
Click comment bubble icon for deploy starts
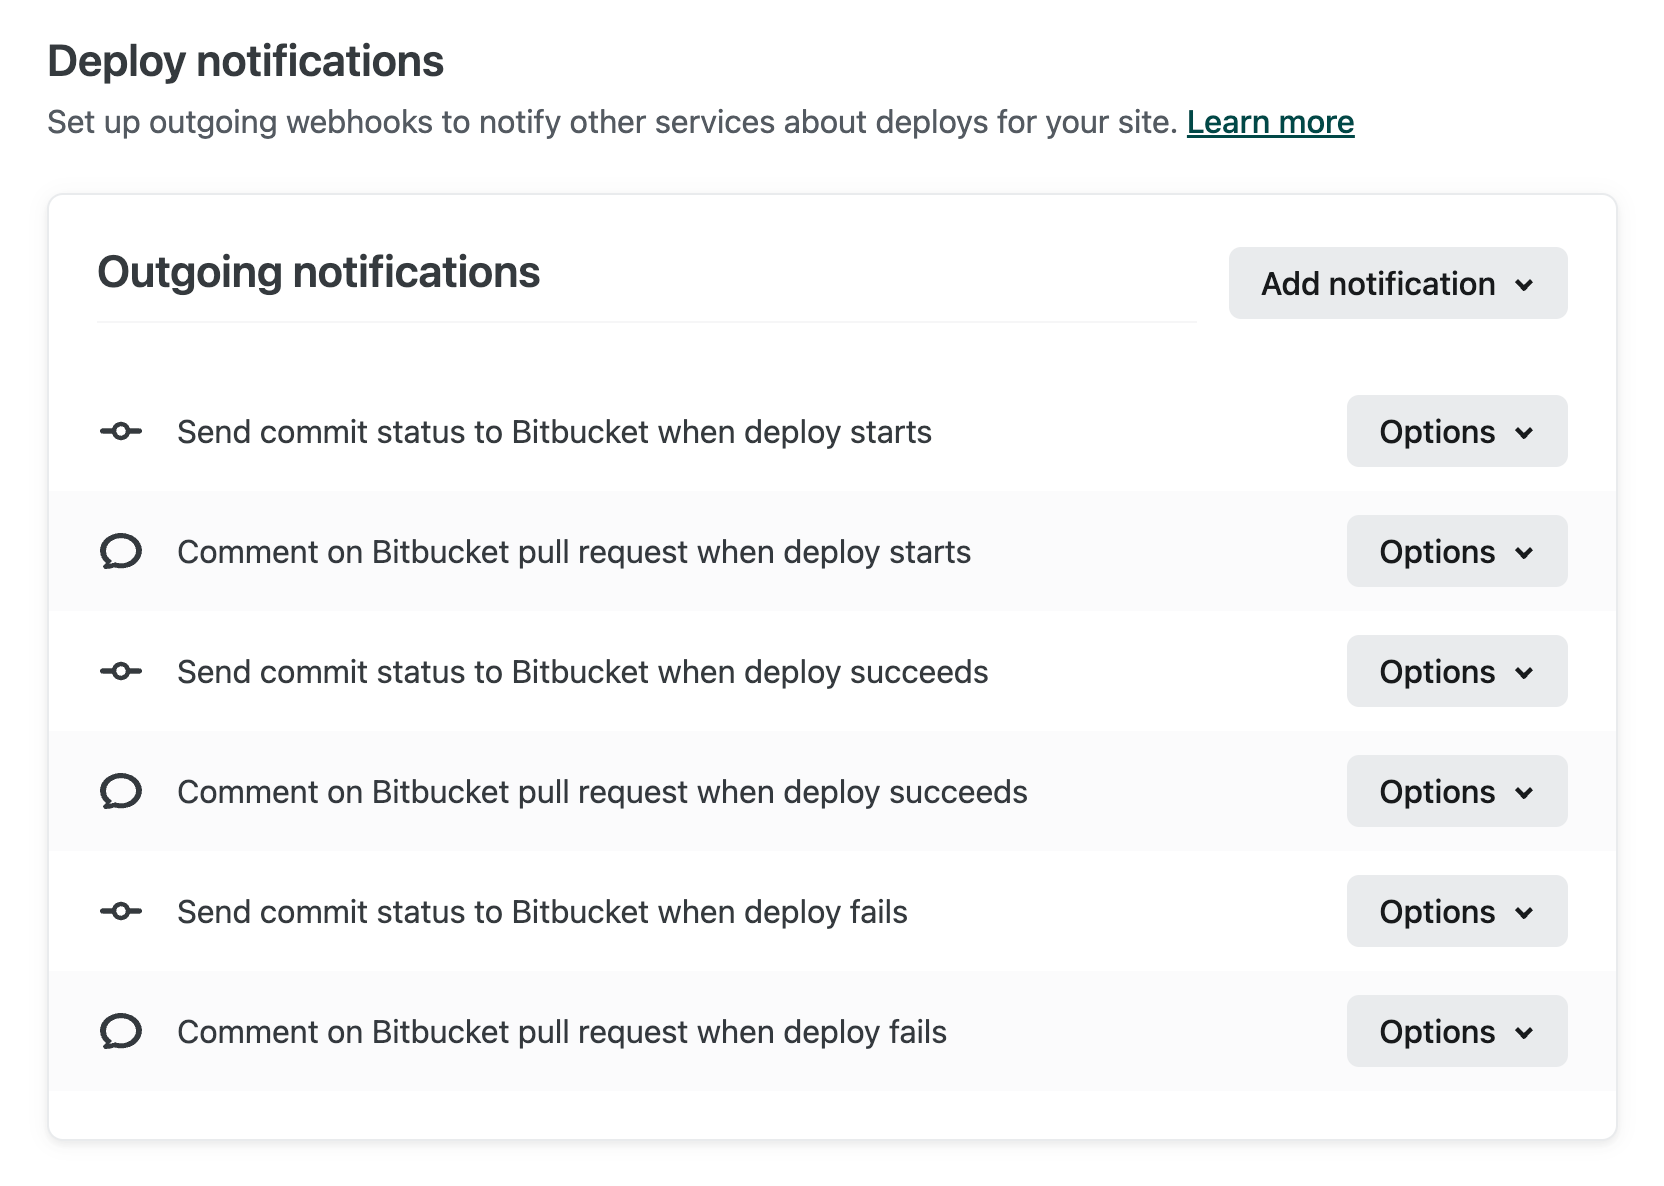121,552
